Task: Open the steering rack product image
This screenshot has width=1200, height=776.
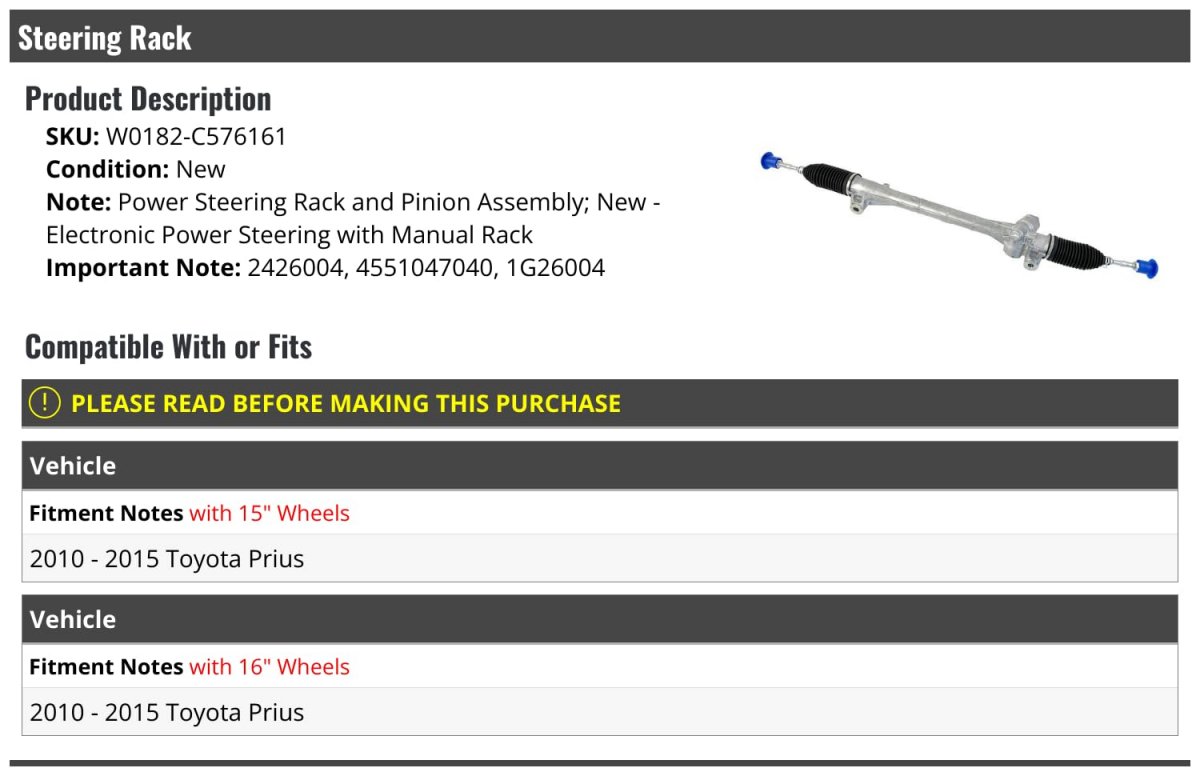Action: (959, 214)
